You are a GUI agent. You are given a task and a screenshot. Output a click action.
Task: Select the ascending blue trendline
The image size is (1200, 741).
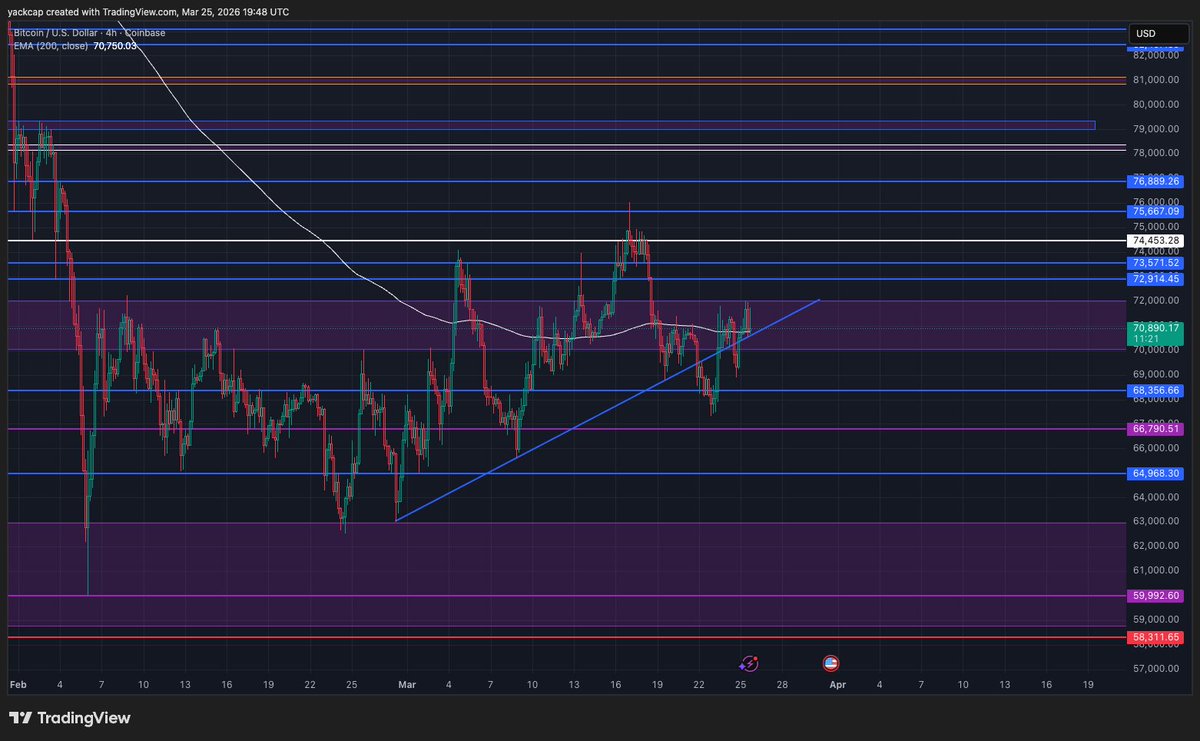pyautogui.click(x=608, y=410)
